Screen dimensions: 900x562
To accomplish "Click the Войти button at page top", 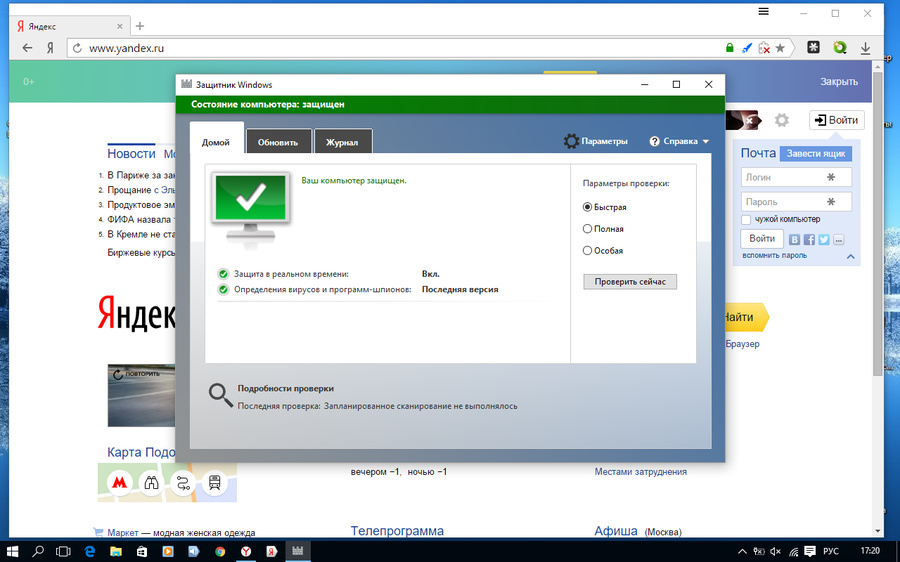I will pyautogui.click(x=836, y=120).
